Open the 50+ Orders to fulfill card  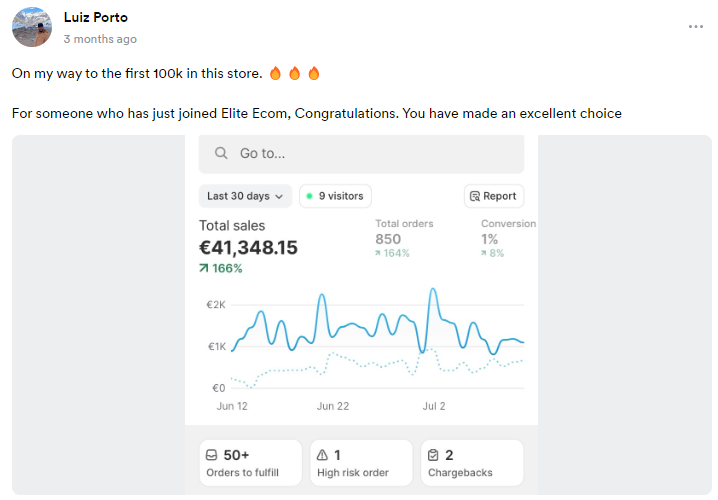tap(250, 463)
